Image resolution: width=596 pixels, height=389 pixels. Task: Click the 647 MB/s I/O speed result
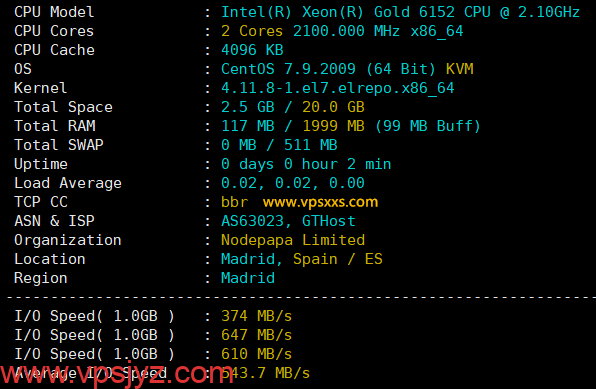pyautogui.click(x=257, y=335)
